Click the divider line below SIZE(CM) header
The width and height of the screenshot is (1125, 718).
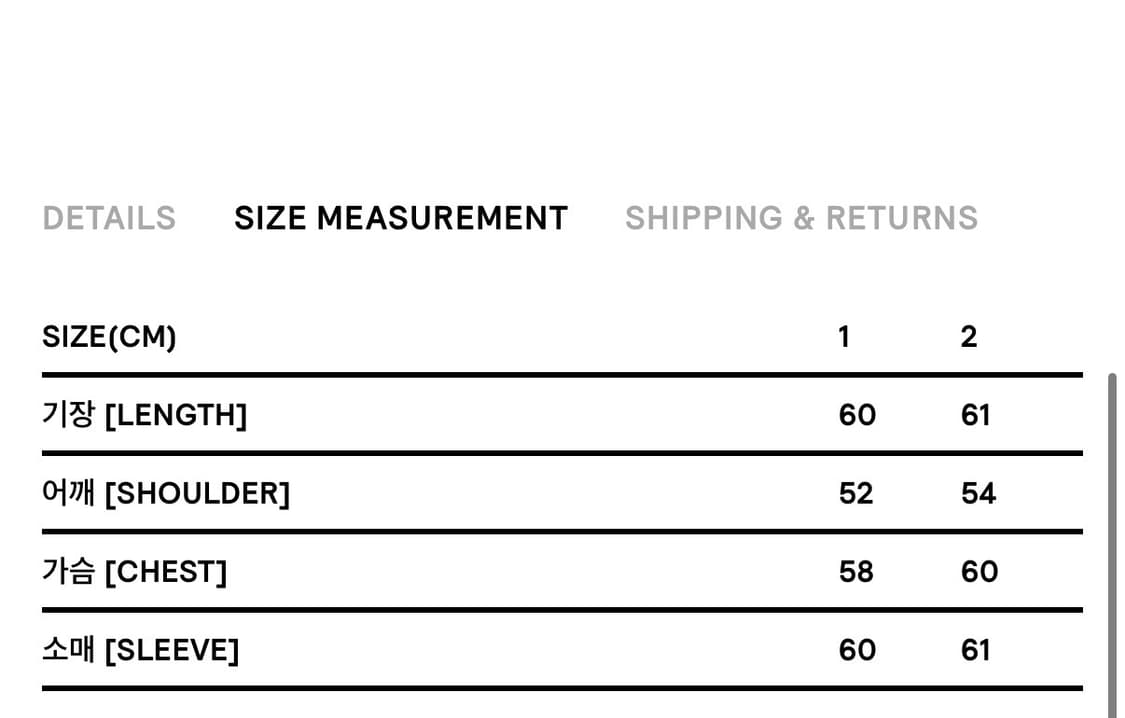click(562, 375)
